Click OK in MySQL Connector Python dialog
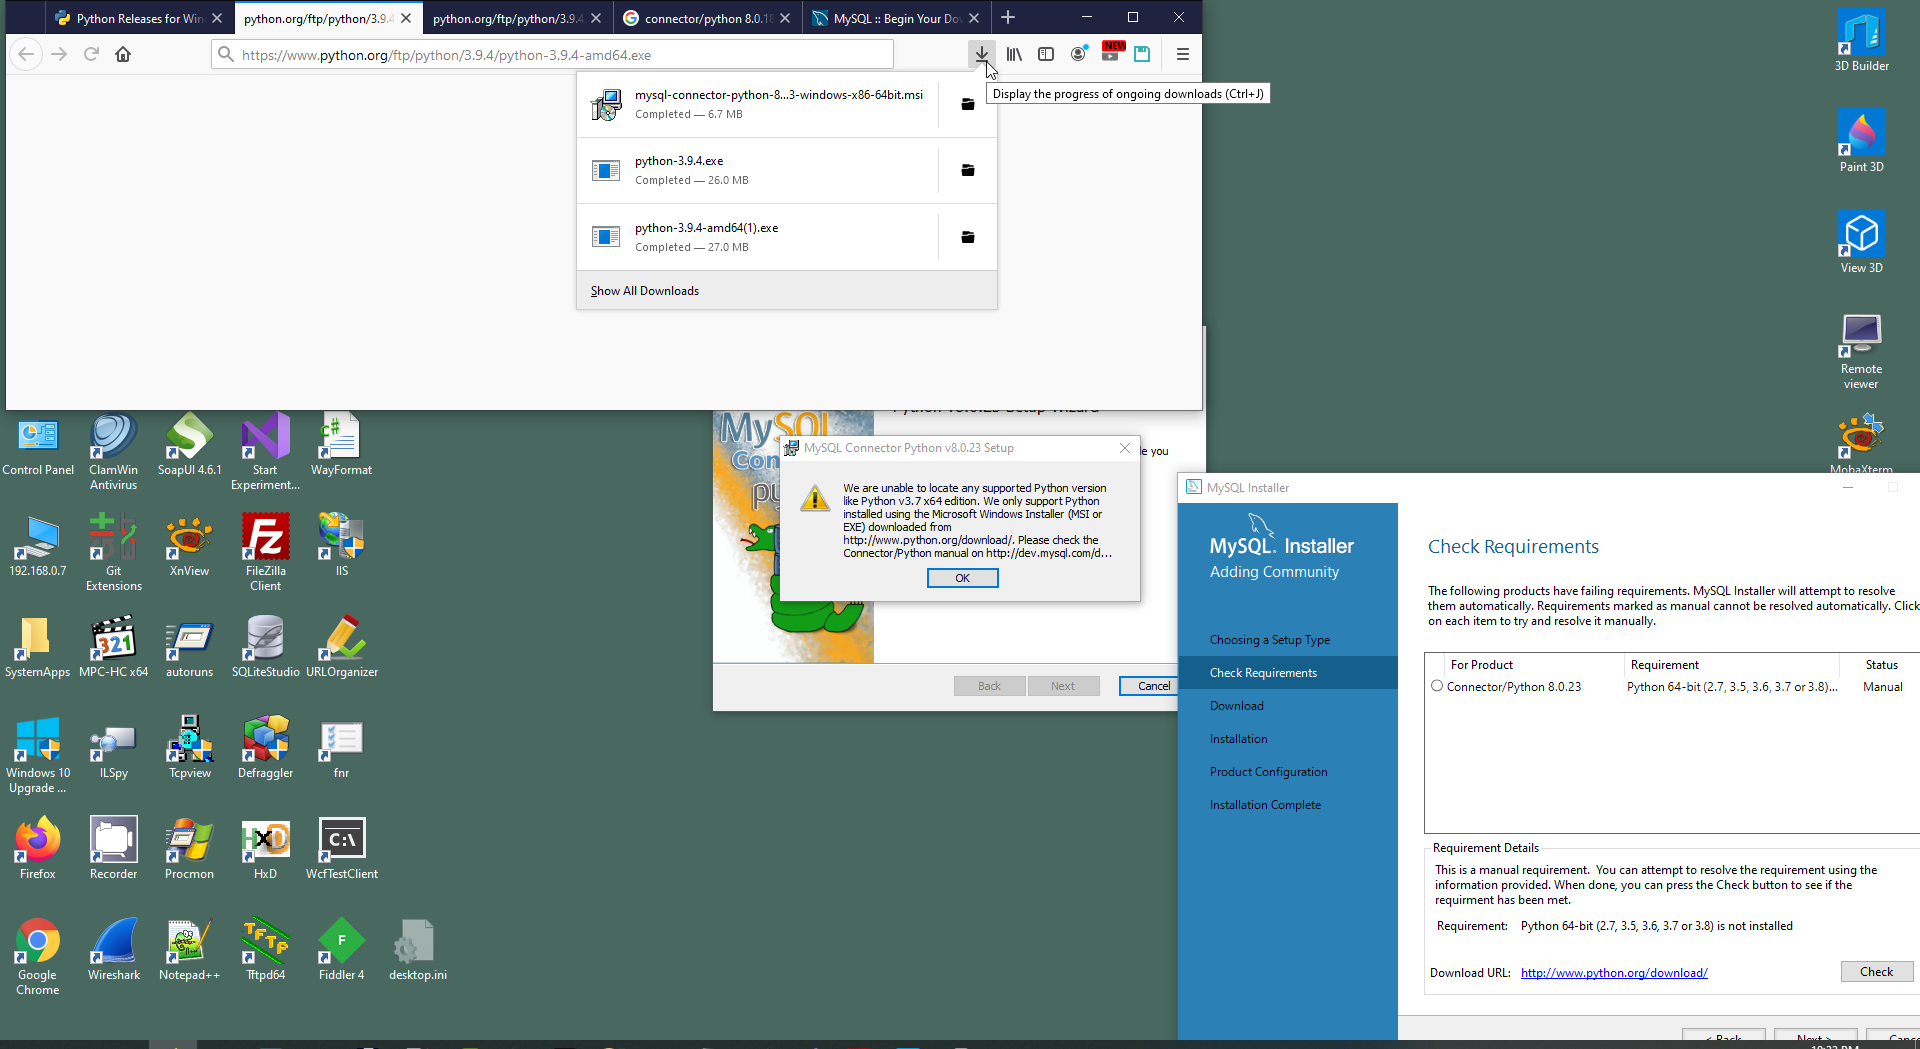Image resolution: width=1920 pixels, height=1049 pixels. point(962,578)
